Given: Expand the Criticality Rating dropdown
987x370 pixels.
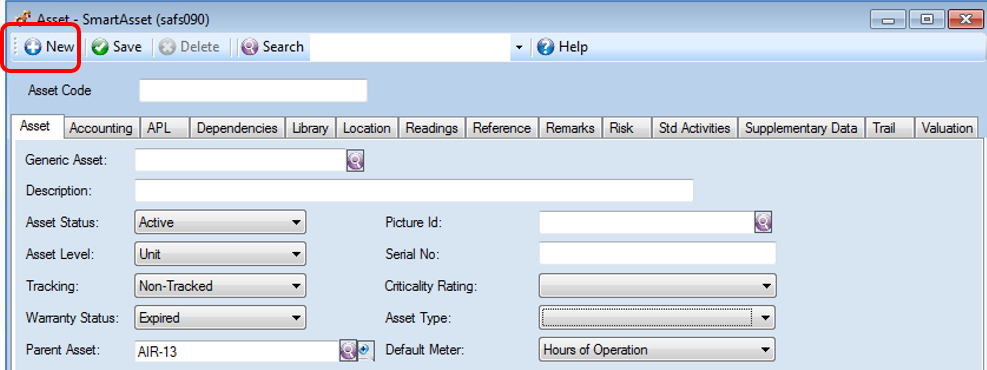Looking at the screenshot, I should (x=657, y=286).
